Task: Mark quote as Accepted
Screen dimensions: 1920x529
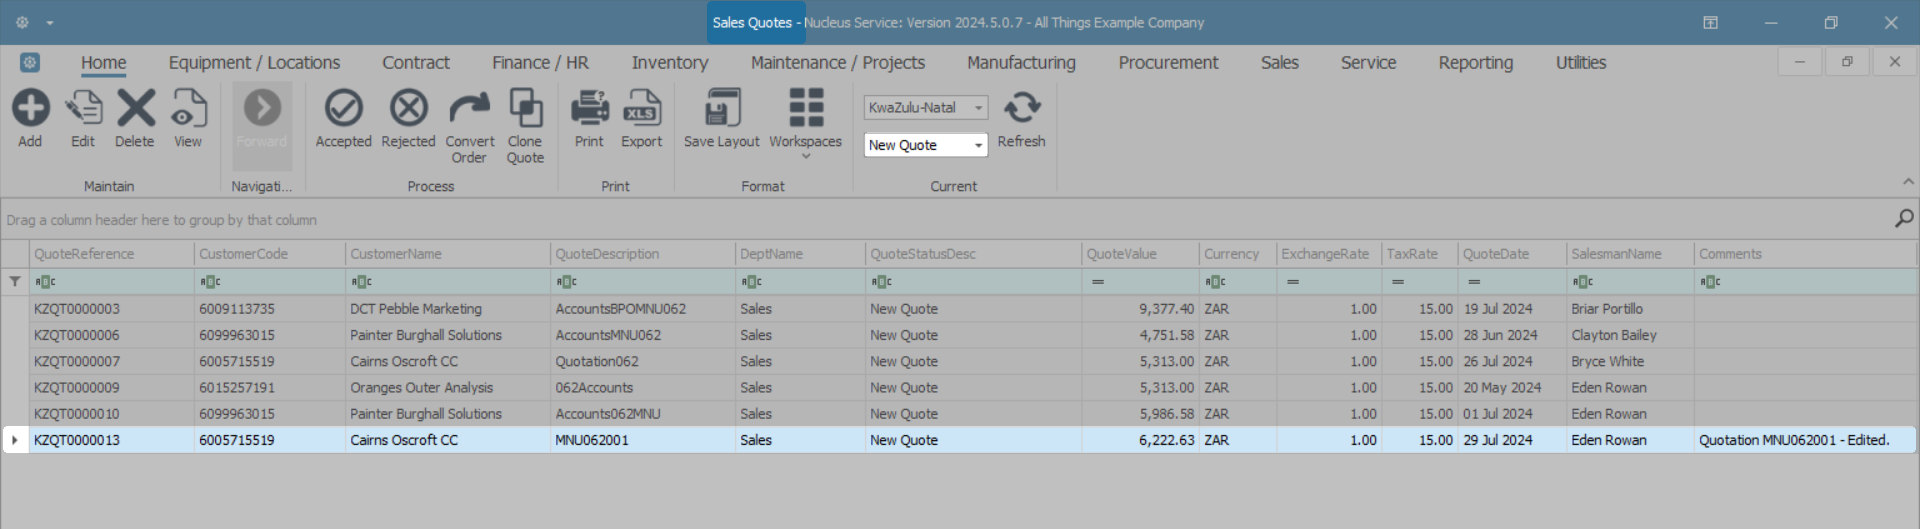Action: tap(343, 109)
